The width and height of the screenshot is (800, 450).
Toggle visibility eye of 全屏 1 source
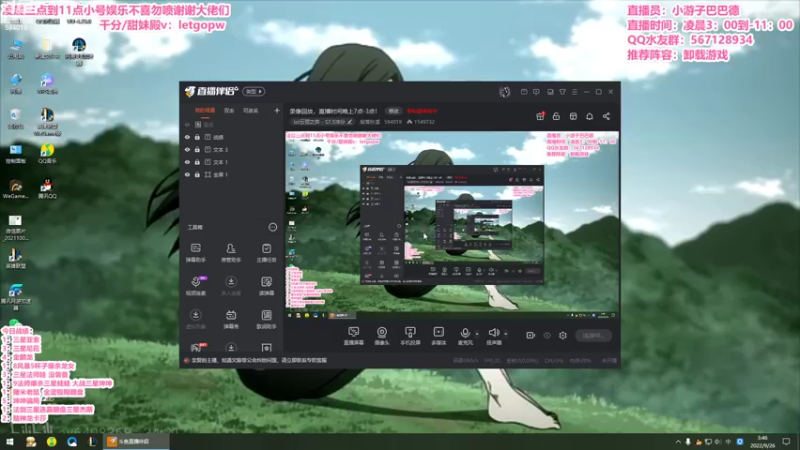pyautogui.click(x=187, y=174)
